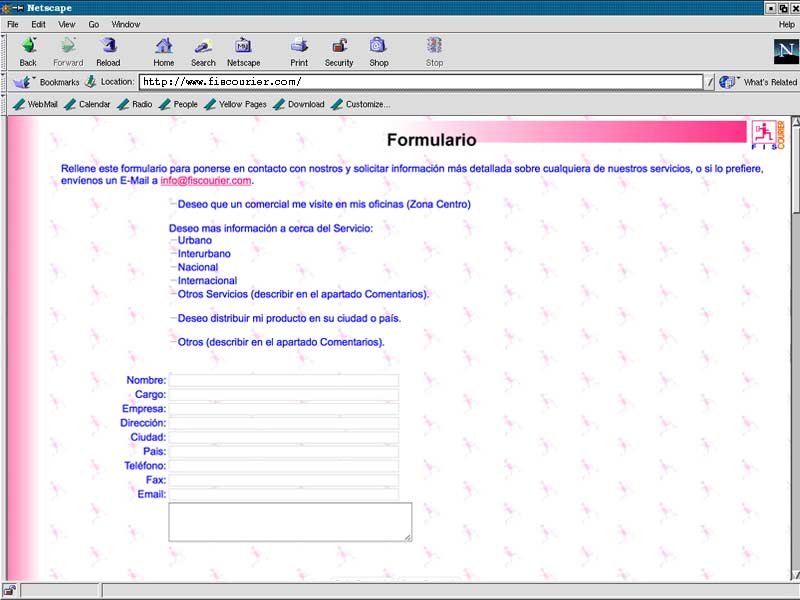Reload the current page

click(x=108, y=52)
